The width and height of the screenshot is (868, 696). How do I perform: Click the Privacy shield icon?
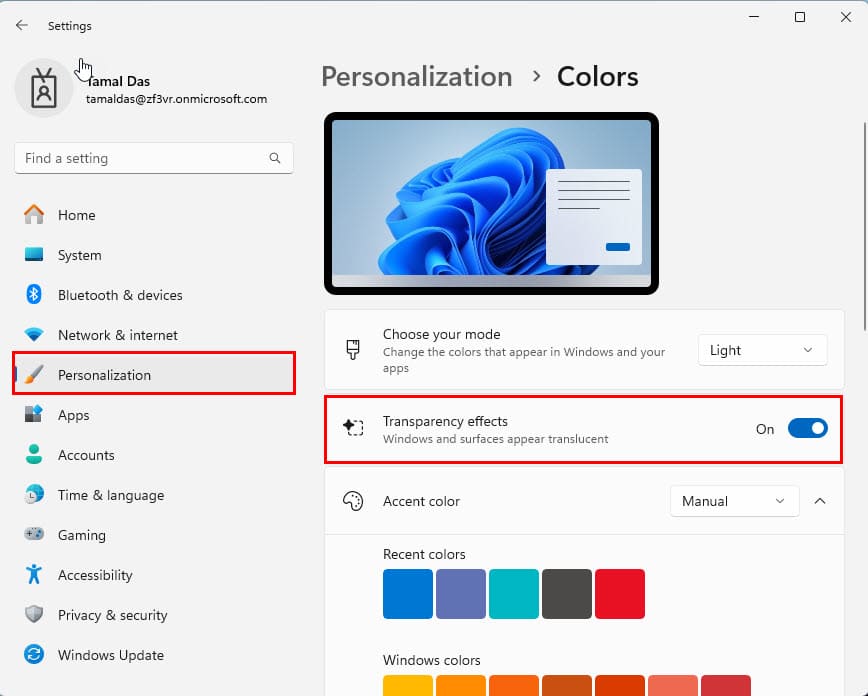(x=34, y=614)
